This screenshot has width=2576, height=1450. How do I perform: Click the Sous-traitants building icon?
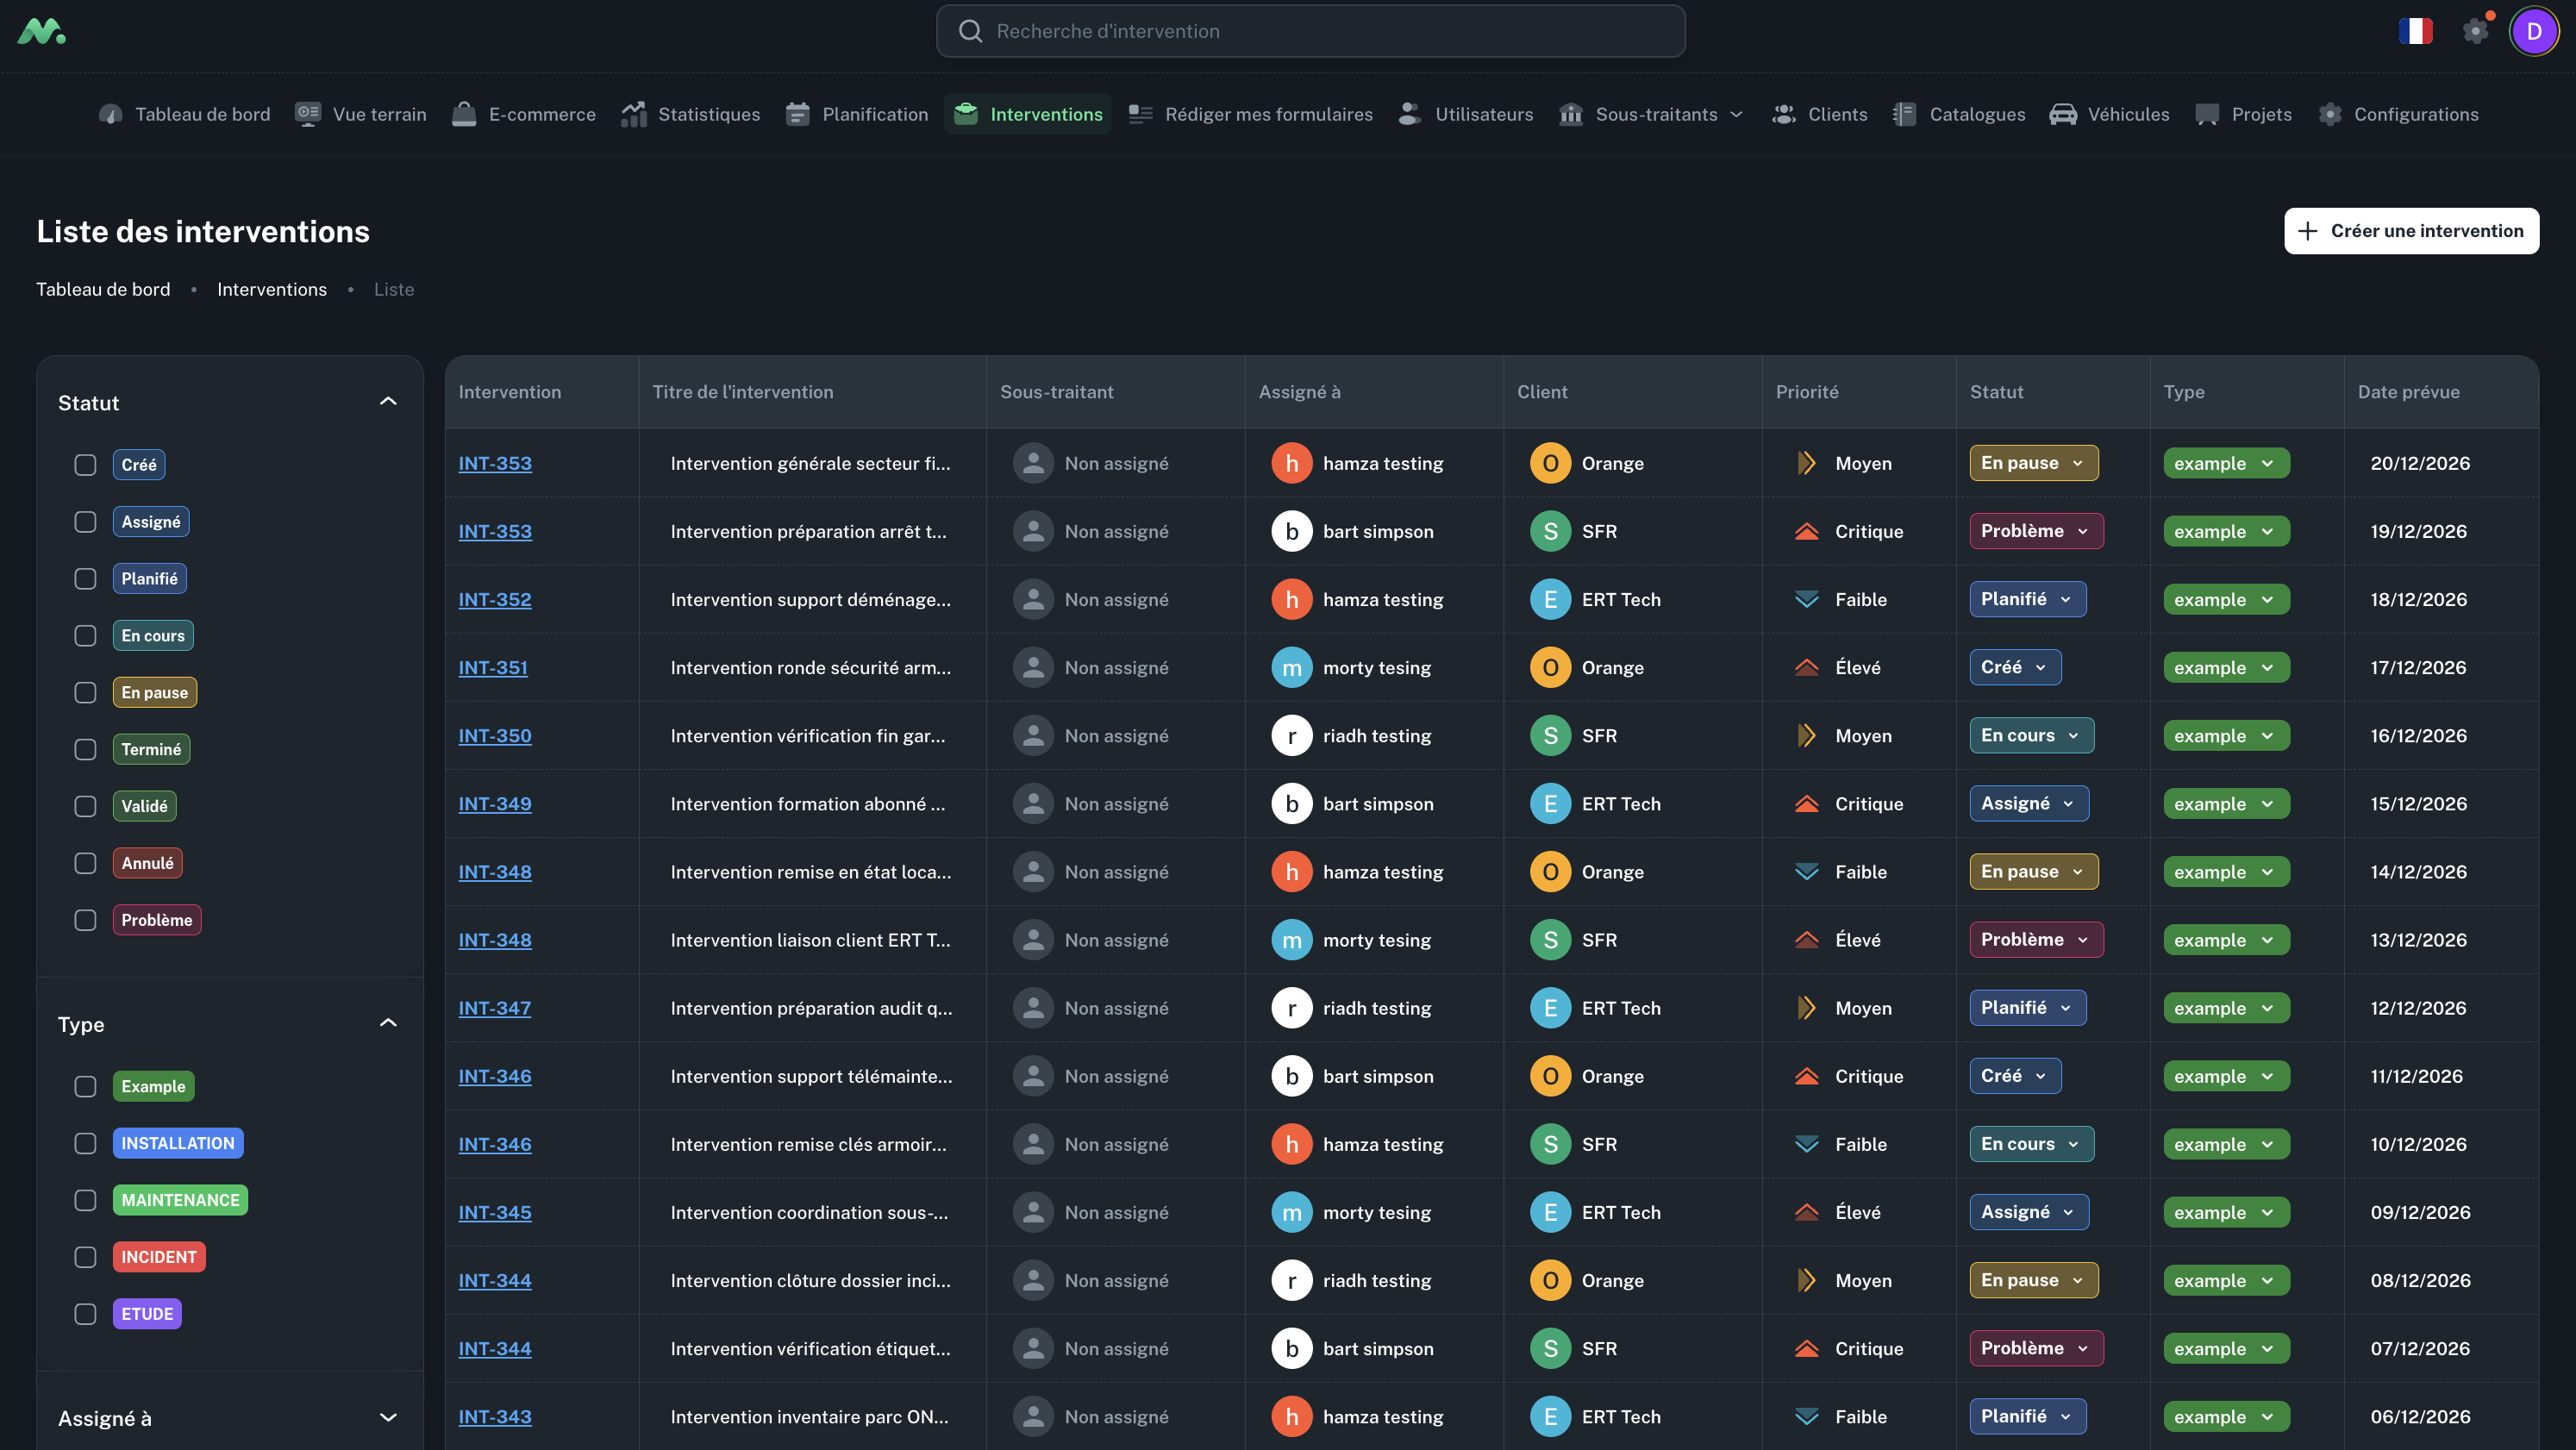1571,114
